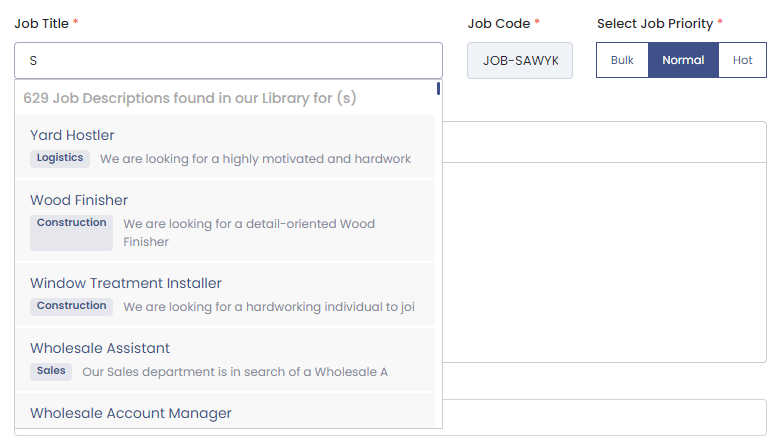
Task: Click the Window Treatment Installer description text
Action: click(x=268, y=307)
